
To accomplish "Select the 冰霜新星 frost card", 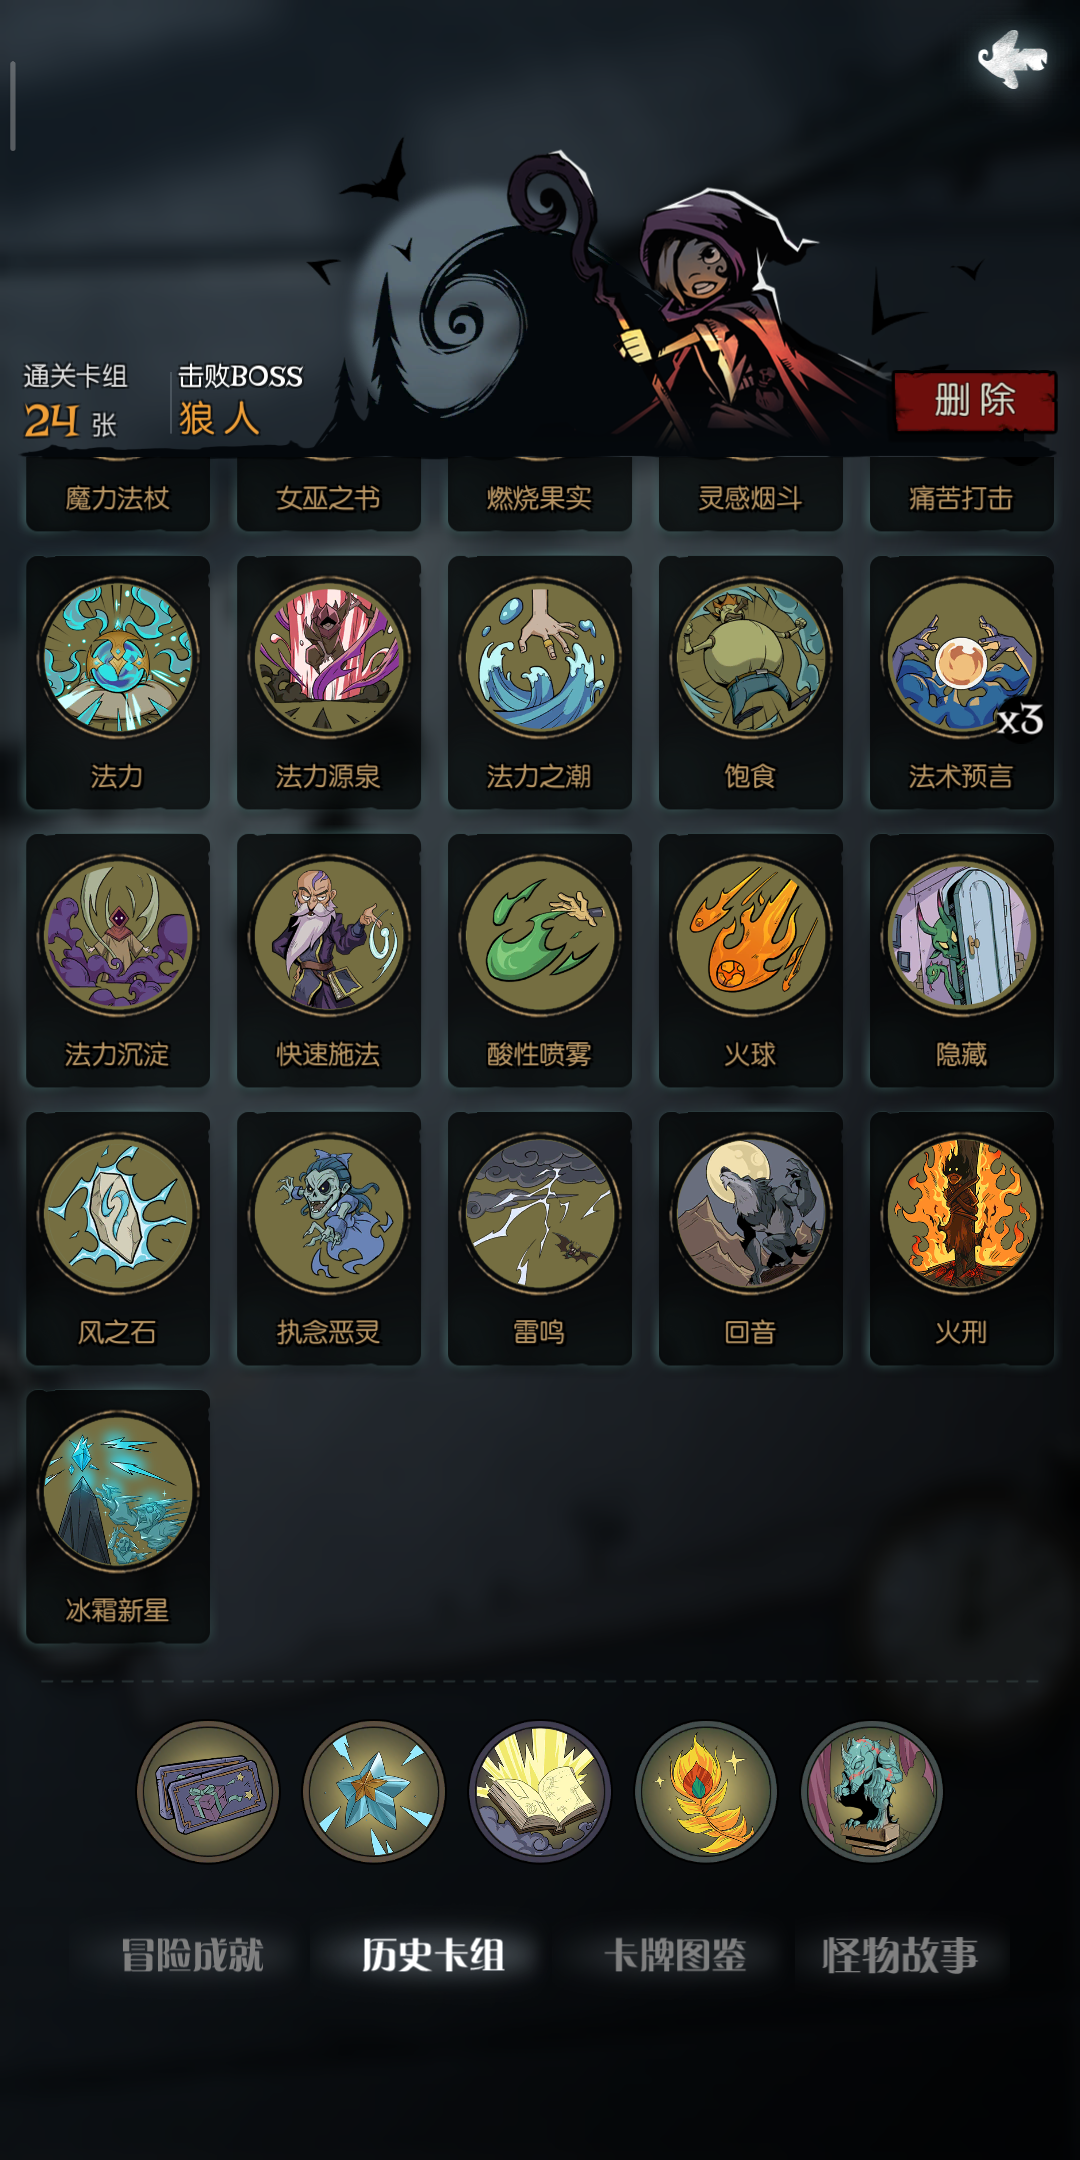I will pos(118,1516).
